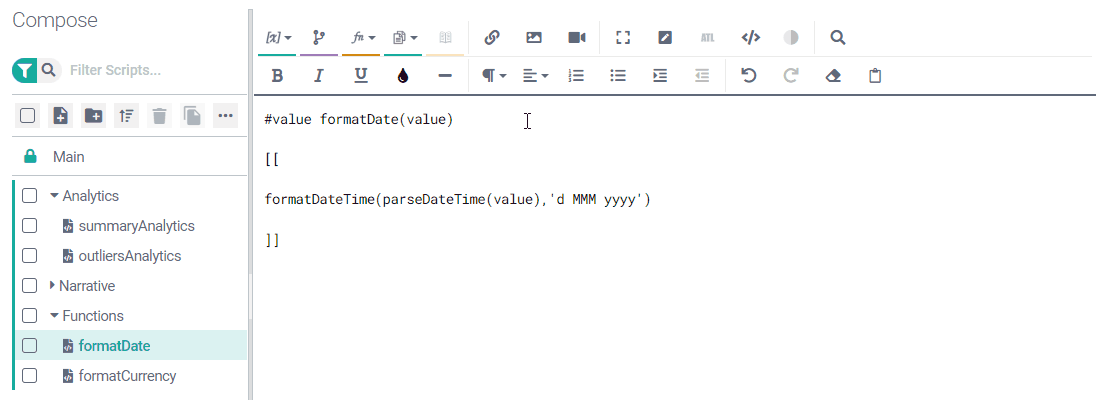
Task: Open the formatCurrency script
Action: [x=127, y=376]
